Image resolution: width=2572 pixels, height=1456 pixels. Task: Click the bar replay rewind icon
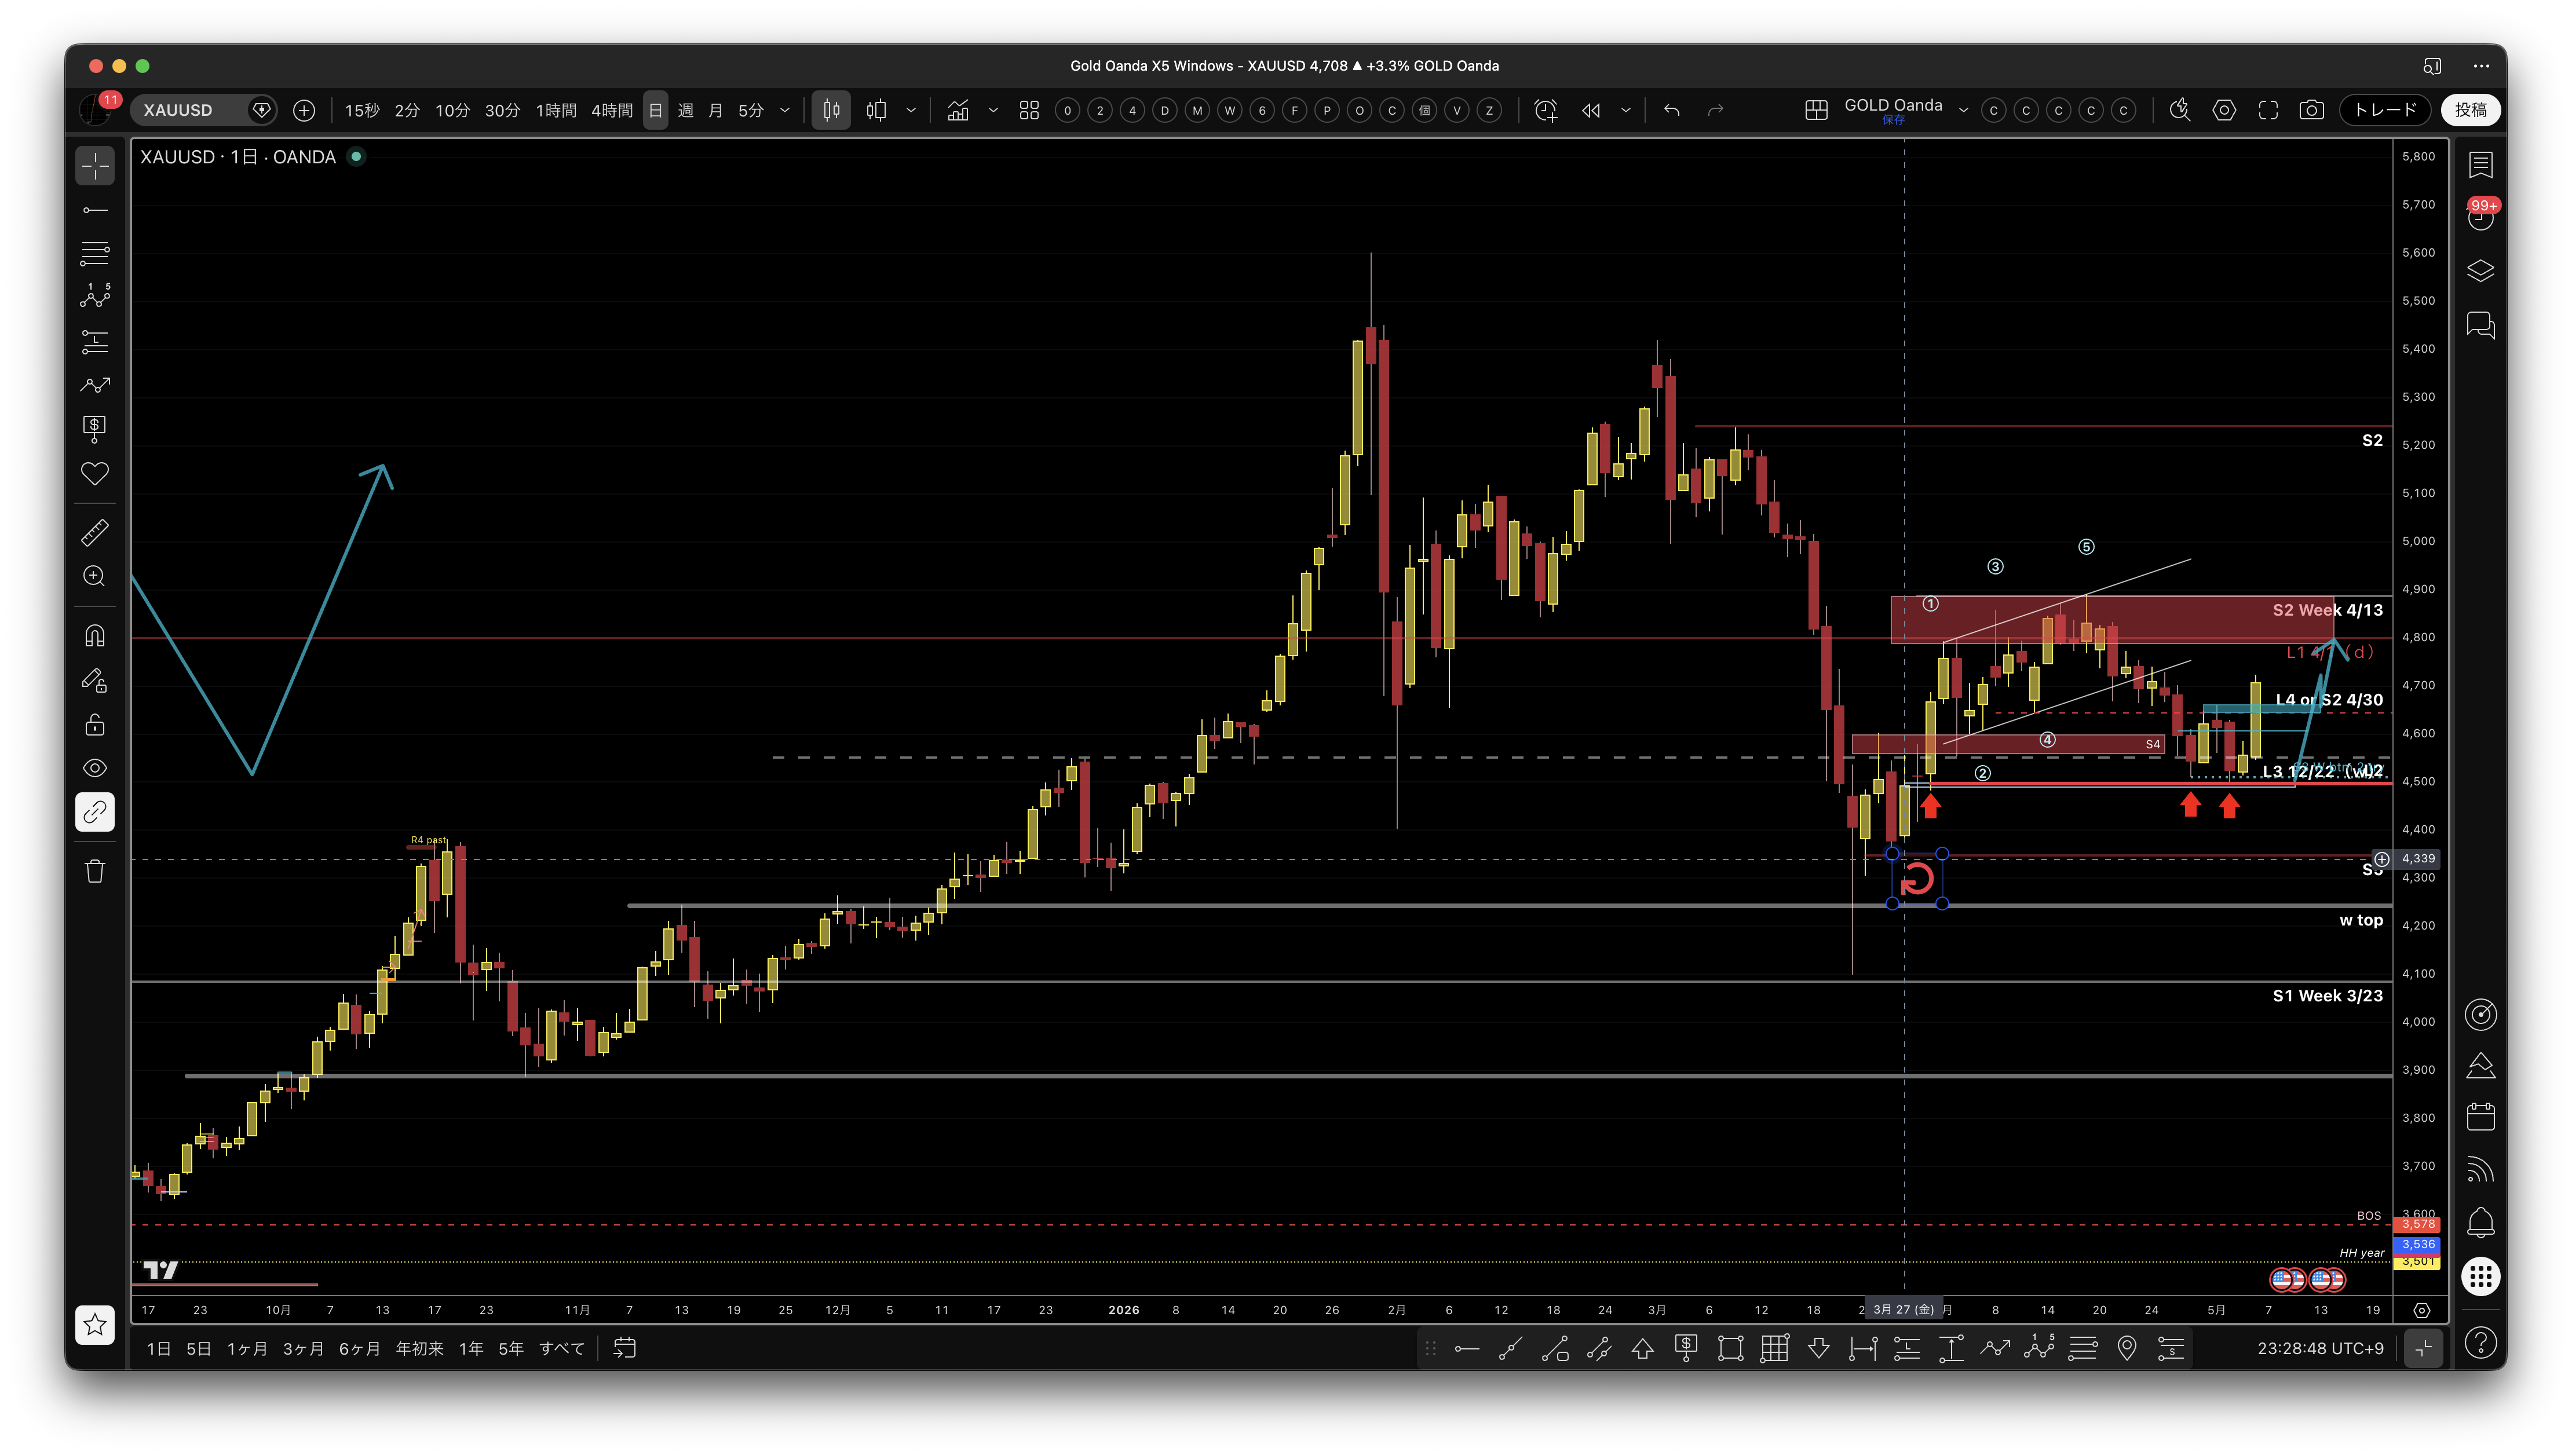1591,110
